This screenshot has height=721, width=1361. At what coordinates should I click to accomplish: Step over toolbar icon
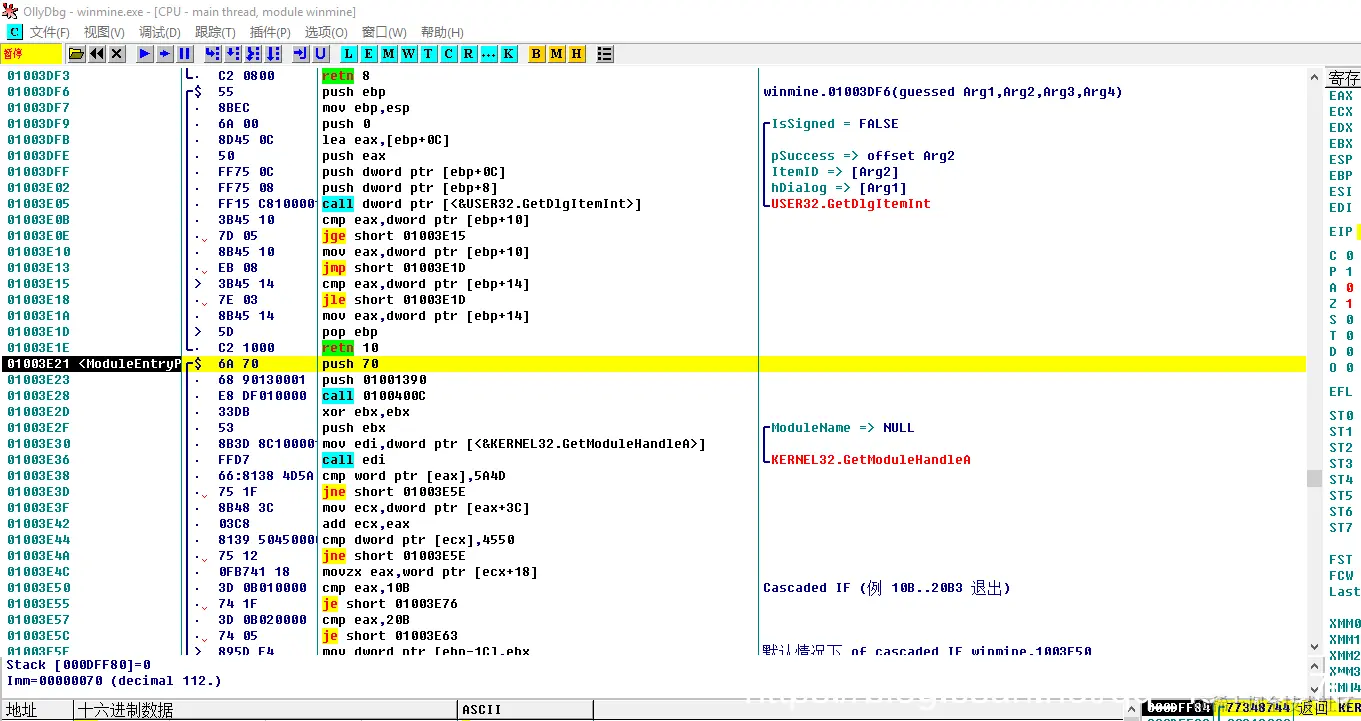(x=233, y=54)
